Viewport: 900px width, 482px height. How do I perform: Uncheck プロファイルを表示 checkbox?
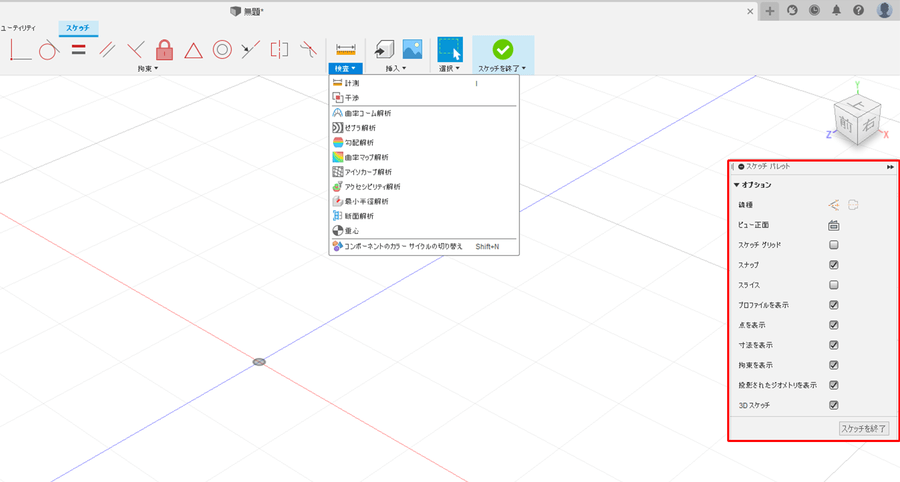(834, 305)
